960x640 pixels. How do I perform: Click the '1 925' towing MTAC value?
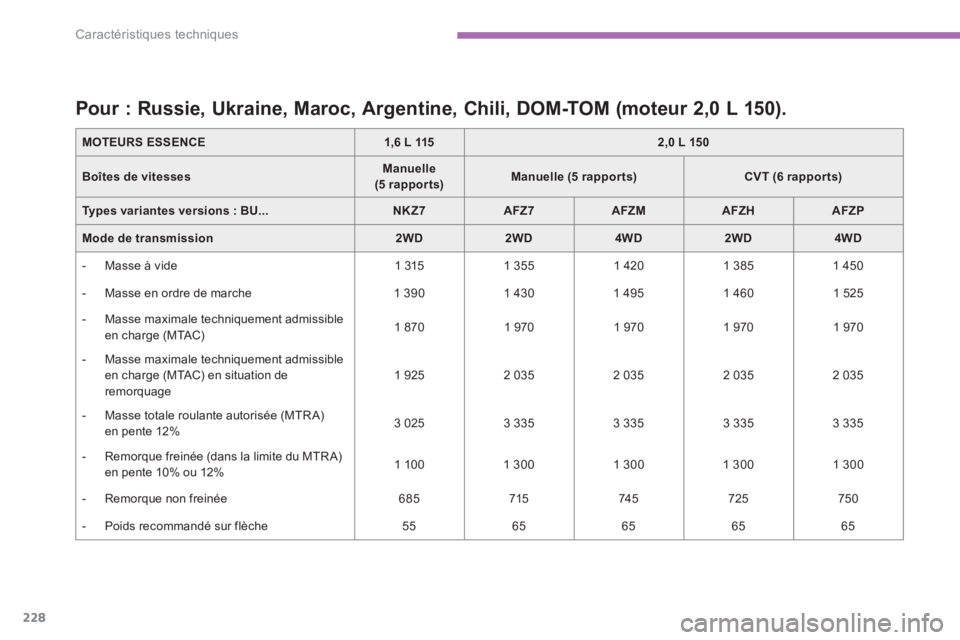(409, 375)
